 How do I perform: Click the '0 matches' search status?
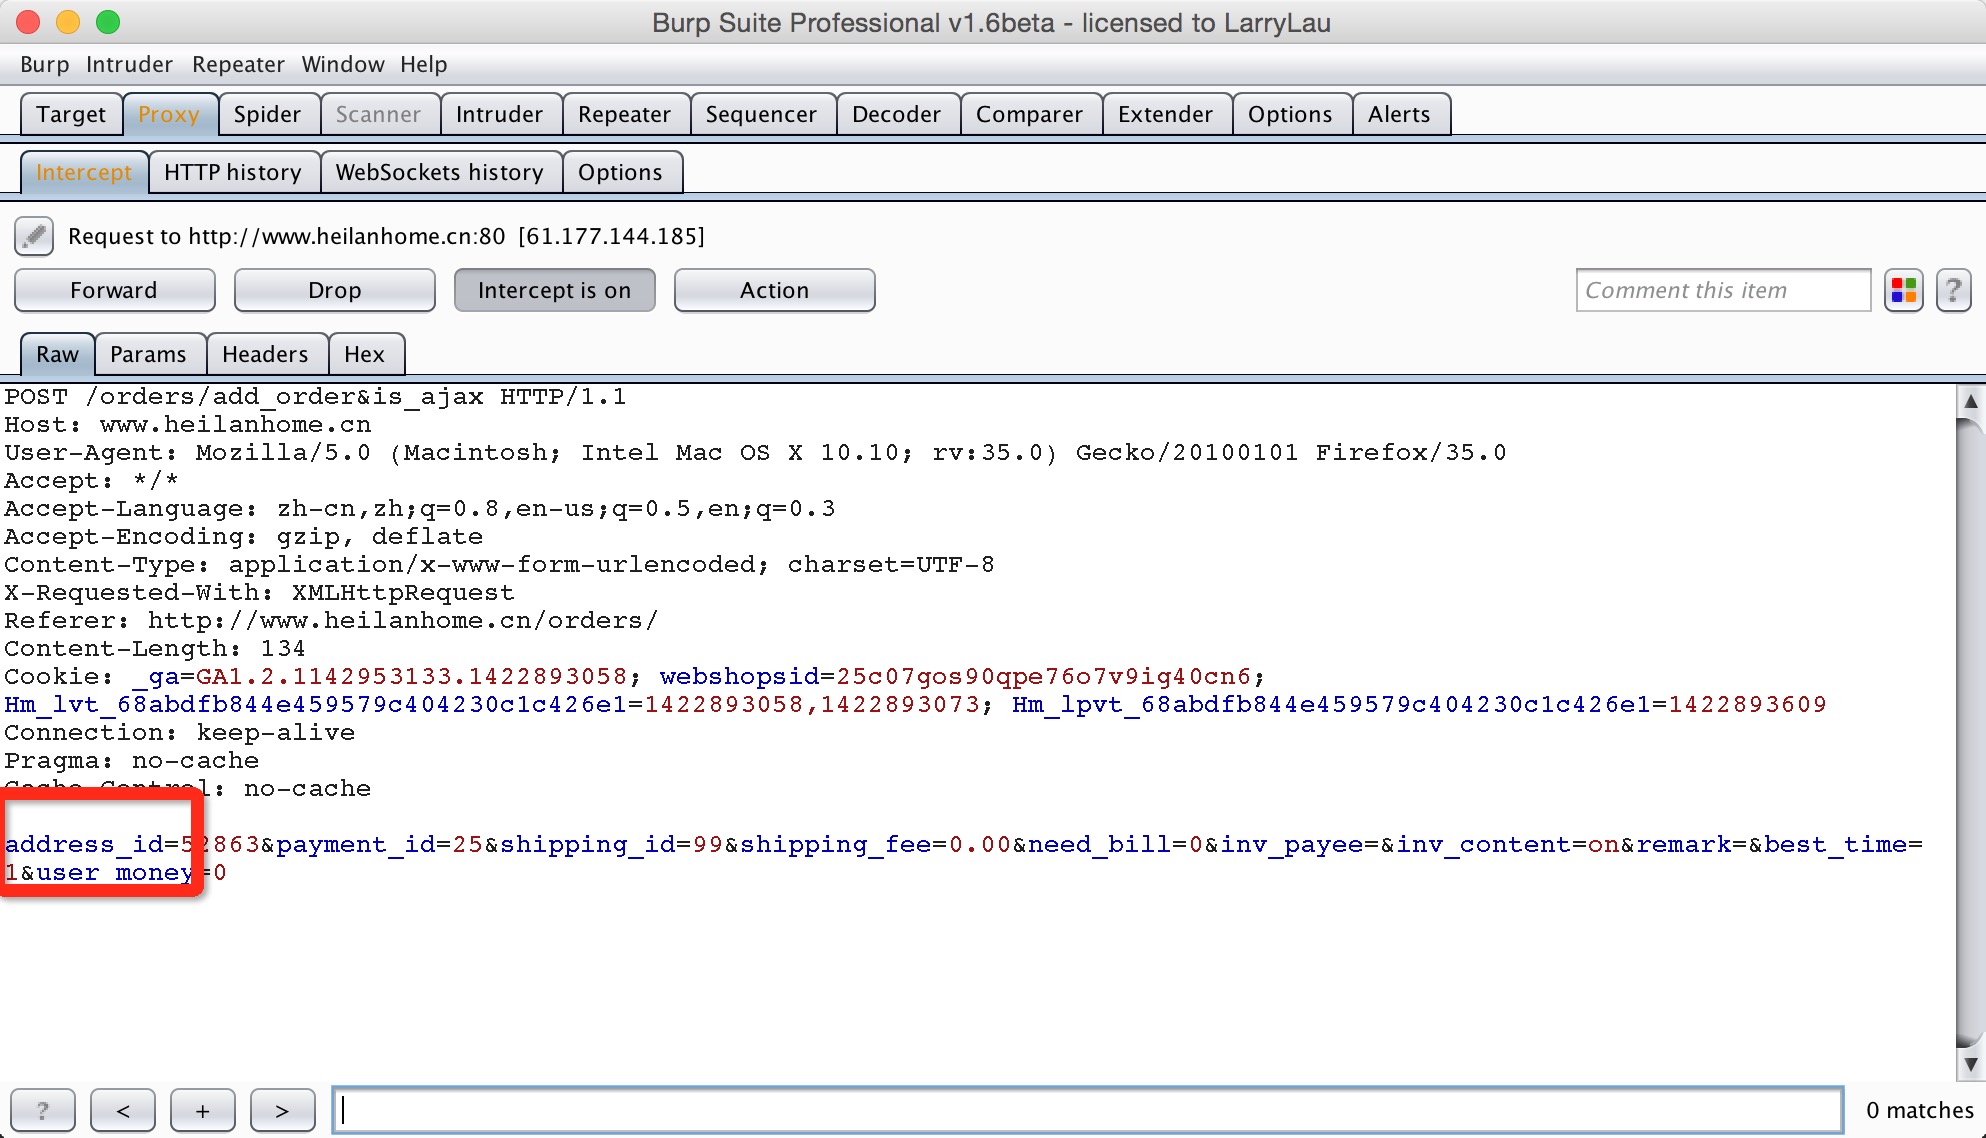[1920, 1110]
